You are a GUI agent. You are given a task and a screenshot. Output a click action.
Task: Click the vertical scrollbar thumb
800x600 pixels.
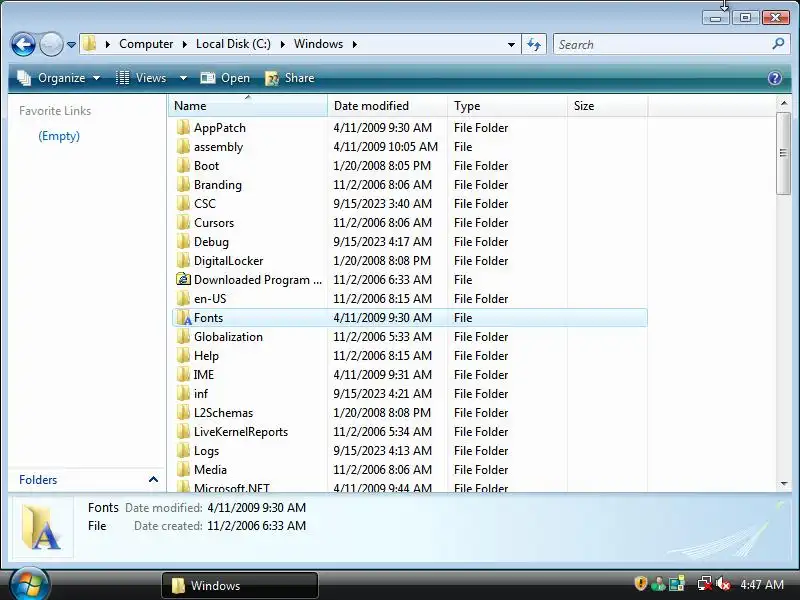(784, 153)
